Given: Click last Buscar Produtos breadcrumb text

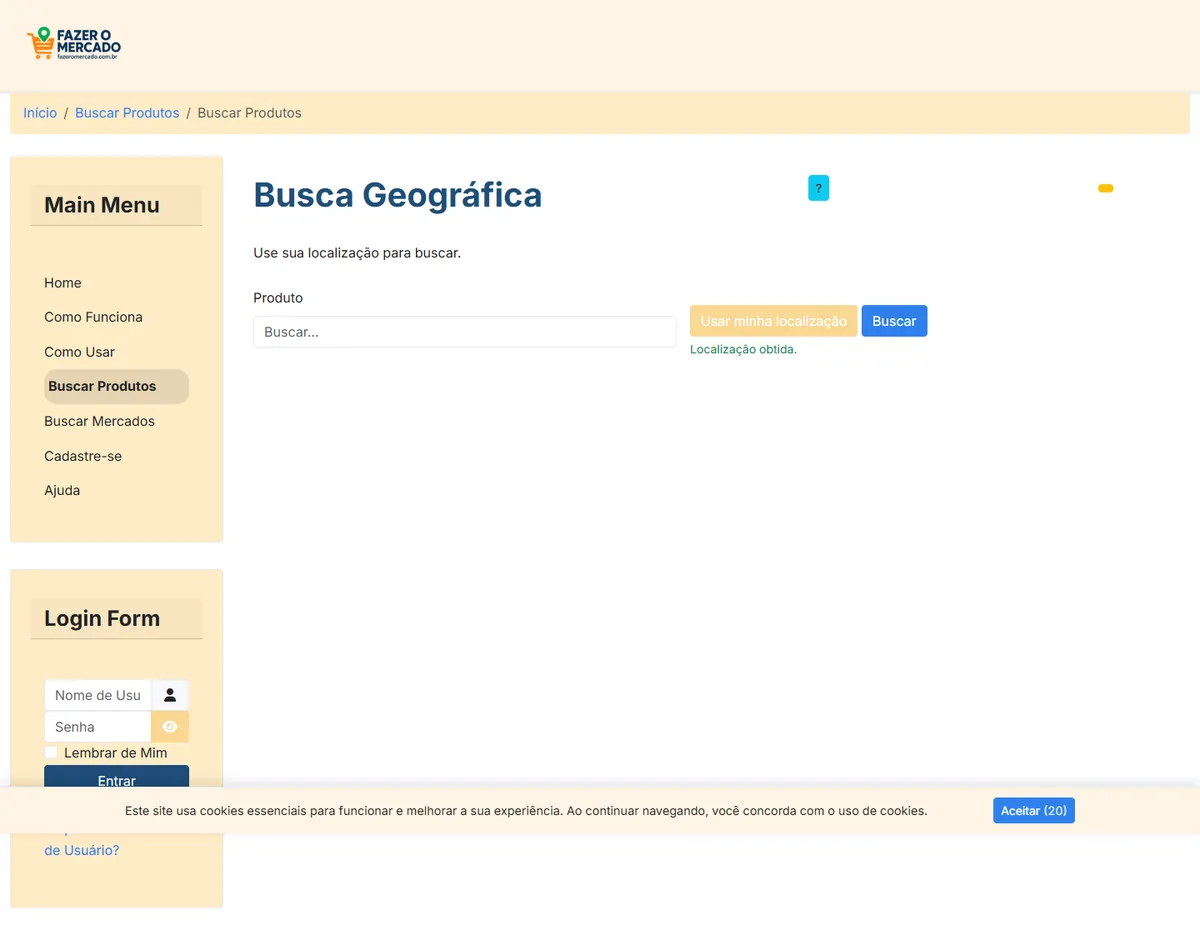Looking at the screenshot, I should 249,113.
